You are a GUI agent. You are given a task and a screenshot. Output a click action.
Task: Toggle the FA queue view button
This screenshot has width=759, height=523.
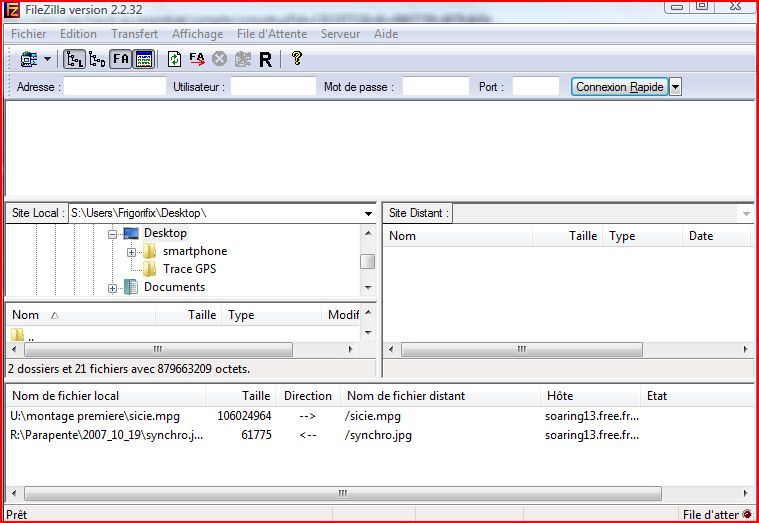pos(121,59)
